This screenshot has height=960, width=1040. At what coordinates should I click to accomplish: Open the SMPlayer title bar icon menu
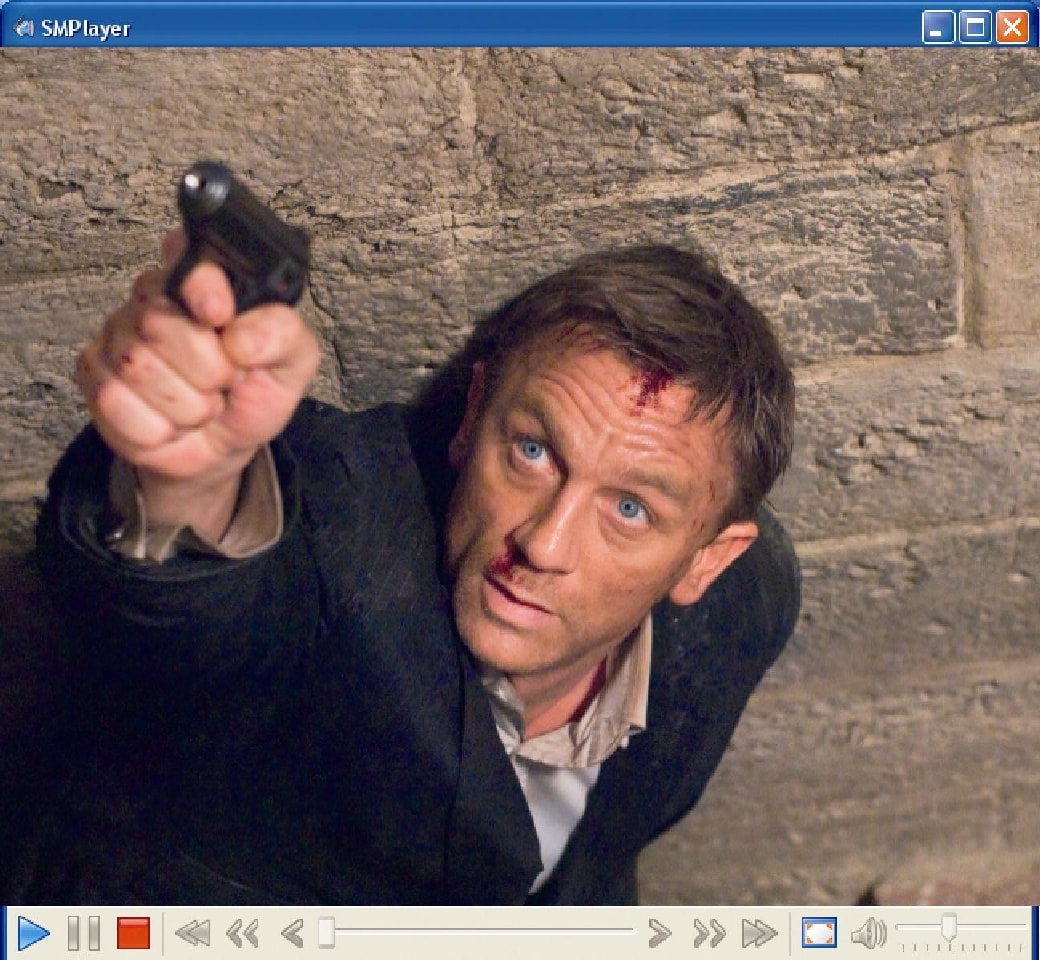pos(23,28)
